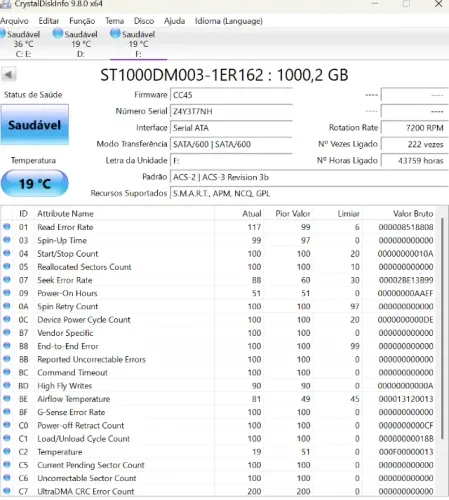Viewport: 449px width, 500px height.
Task: Click the Recursos Suportados field
Action: (x=309, y=193)
